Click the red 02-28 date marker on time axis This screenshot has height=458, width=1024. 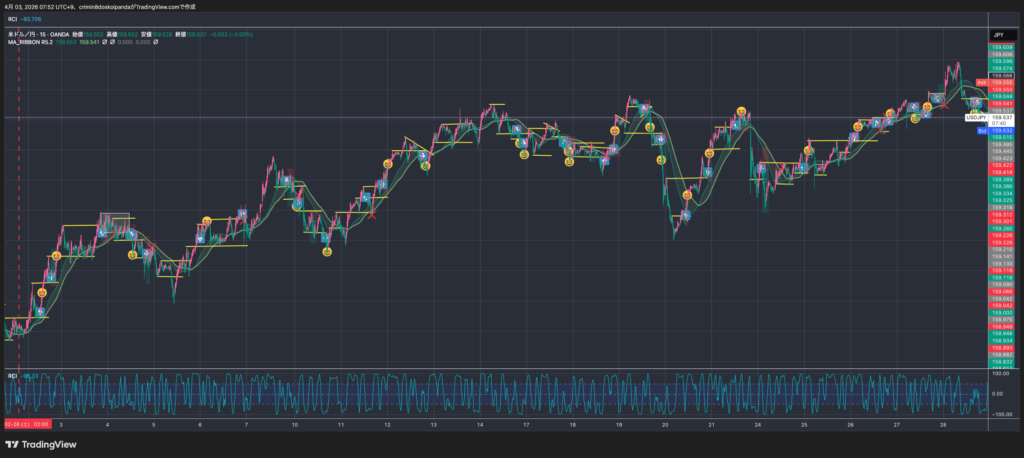[21, 424]
